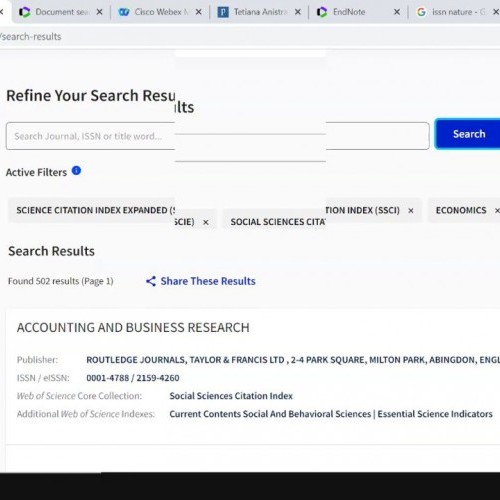Click the Refine Your Search Results heading
The height and width of the screenshot is (500, 500).
[100, 100]
